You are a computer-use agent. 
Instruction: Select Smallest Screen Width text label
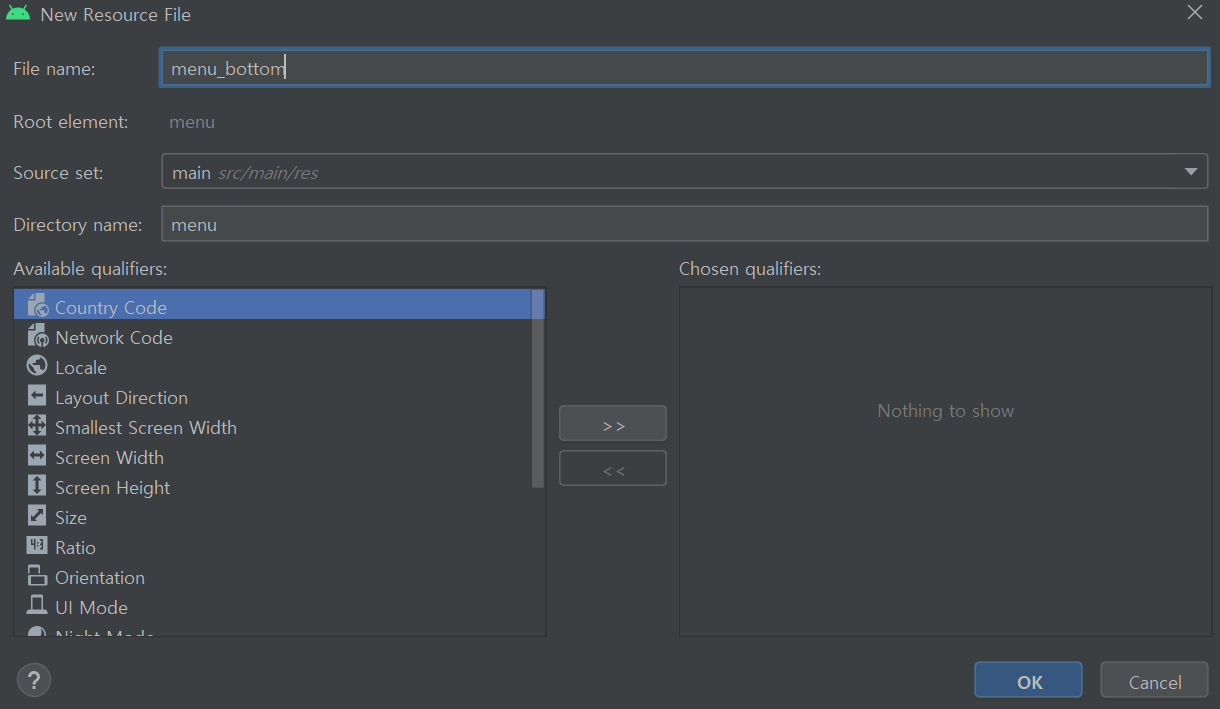point(146,428)
